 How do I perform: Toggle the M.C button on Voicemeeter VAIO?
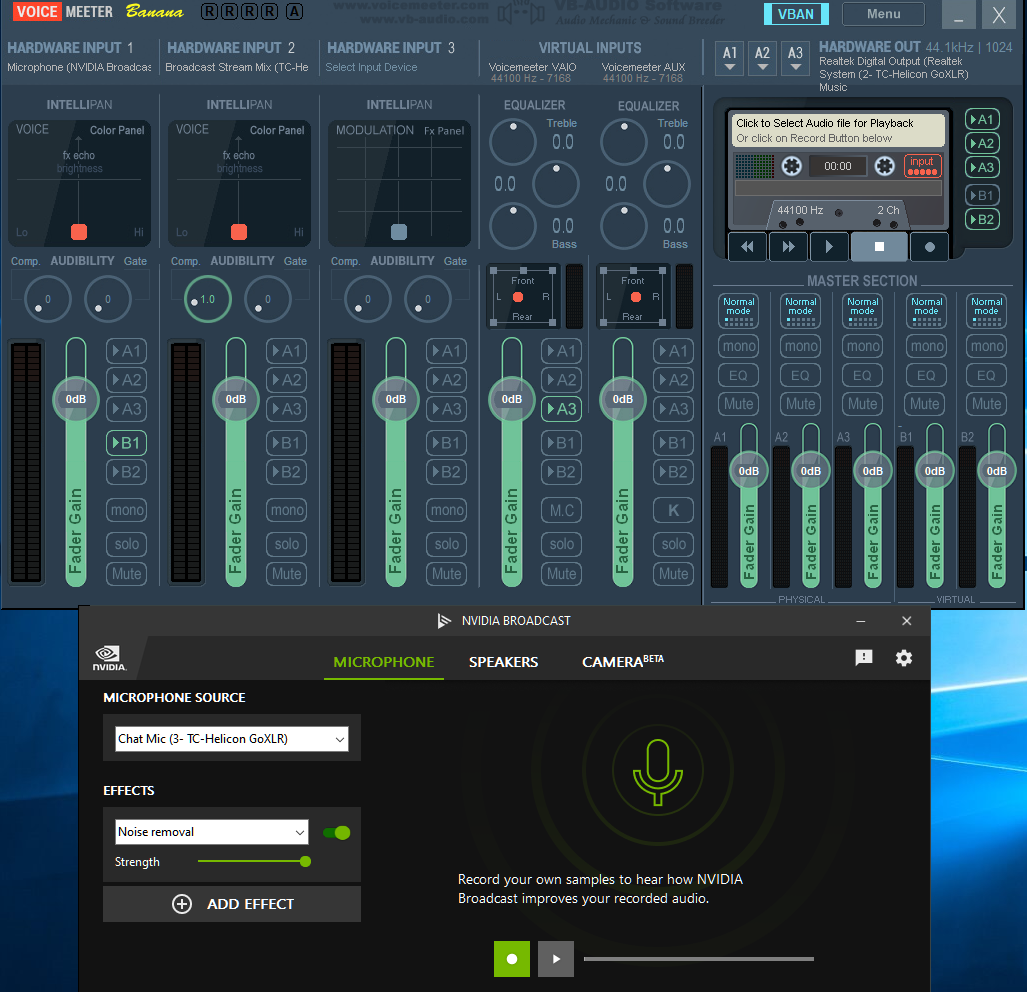(x=561, y=510)
